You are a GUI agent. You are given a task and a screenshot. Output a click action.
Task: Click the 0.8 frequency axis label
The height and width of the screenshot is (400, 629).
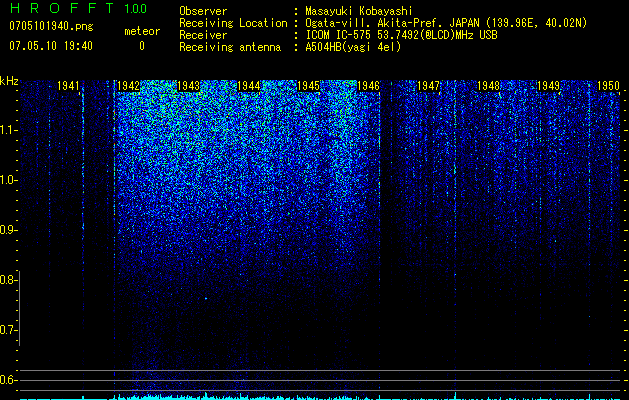pyautogui.click(x=8, y=280)
